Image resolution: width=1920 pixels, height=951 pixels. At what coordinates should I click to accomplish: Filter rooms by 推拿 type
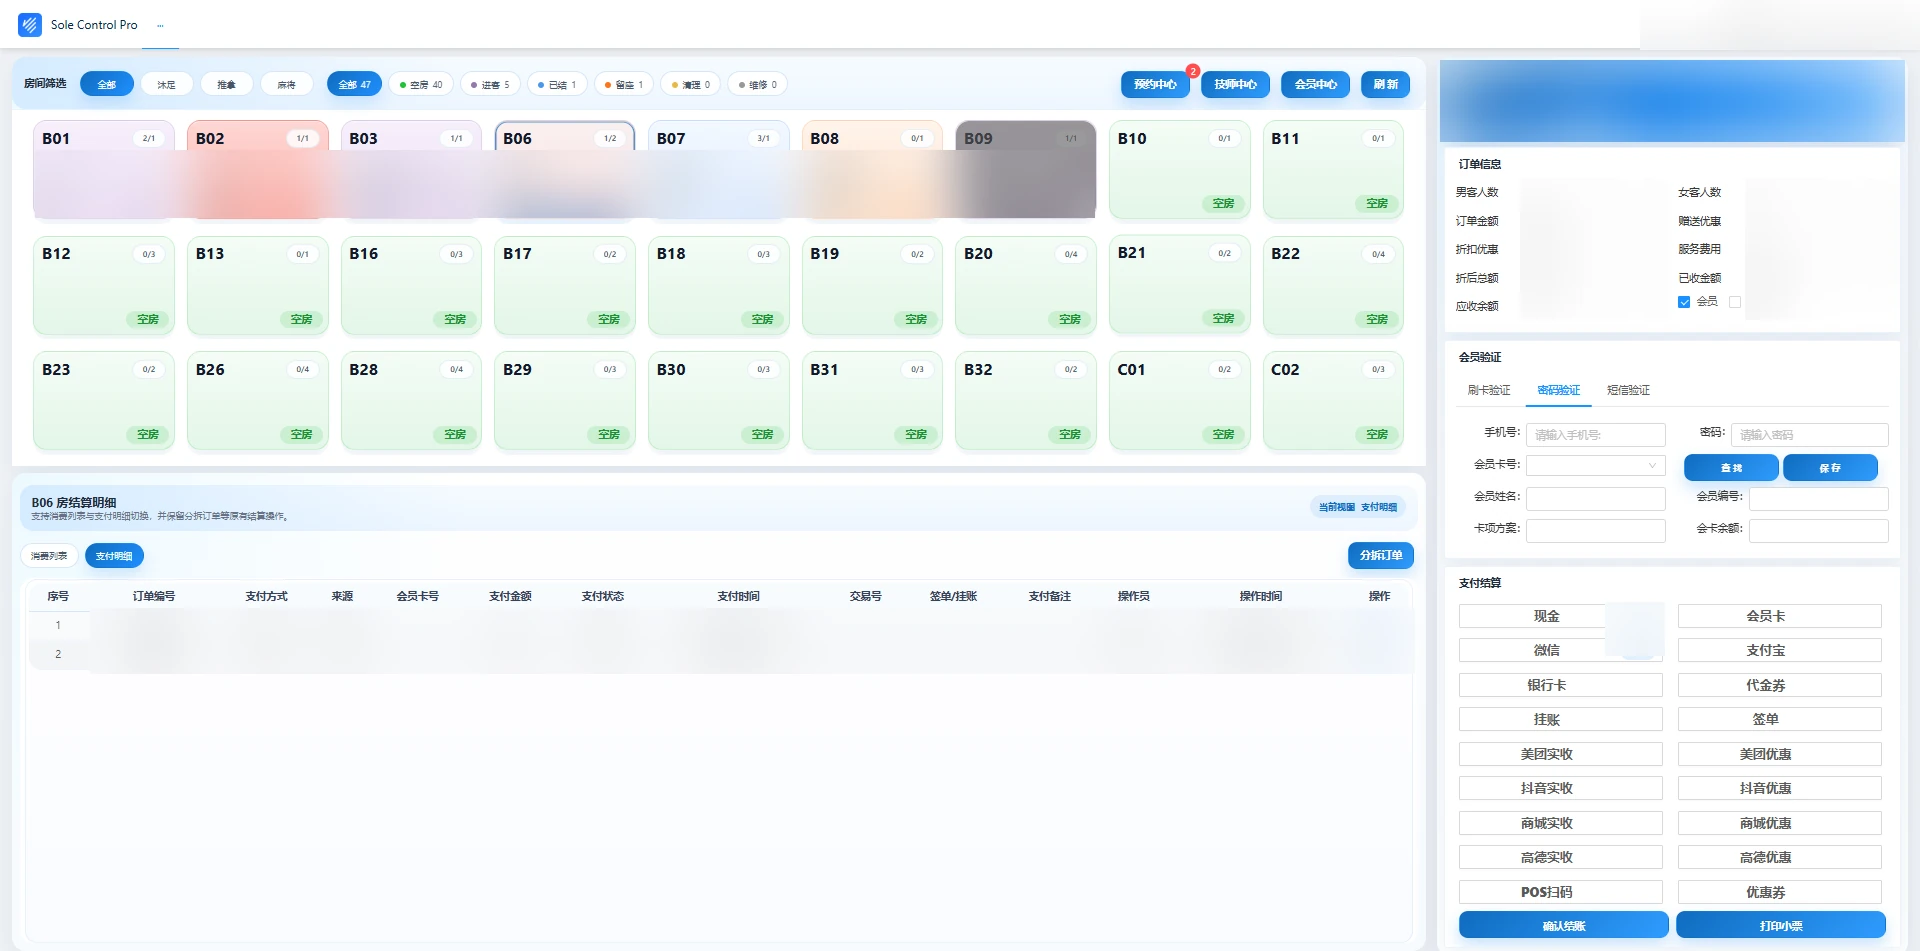(227, 85)
